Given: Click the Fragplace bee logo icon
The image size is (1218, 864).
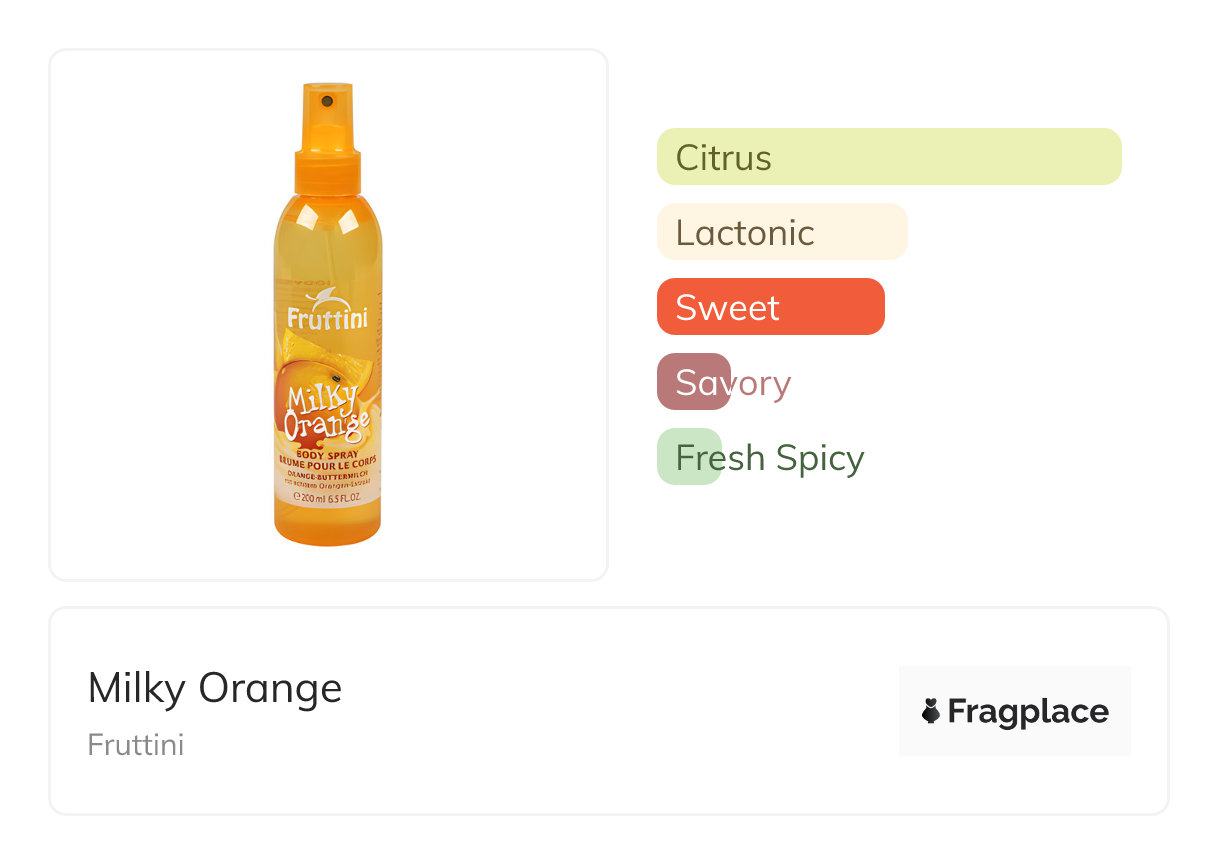Looking at the screenshot, I should tap(931, 711).
